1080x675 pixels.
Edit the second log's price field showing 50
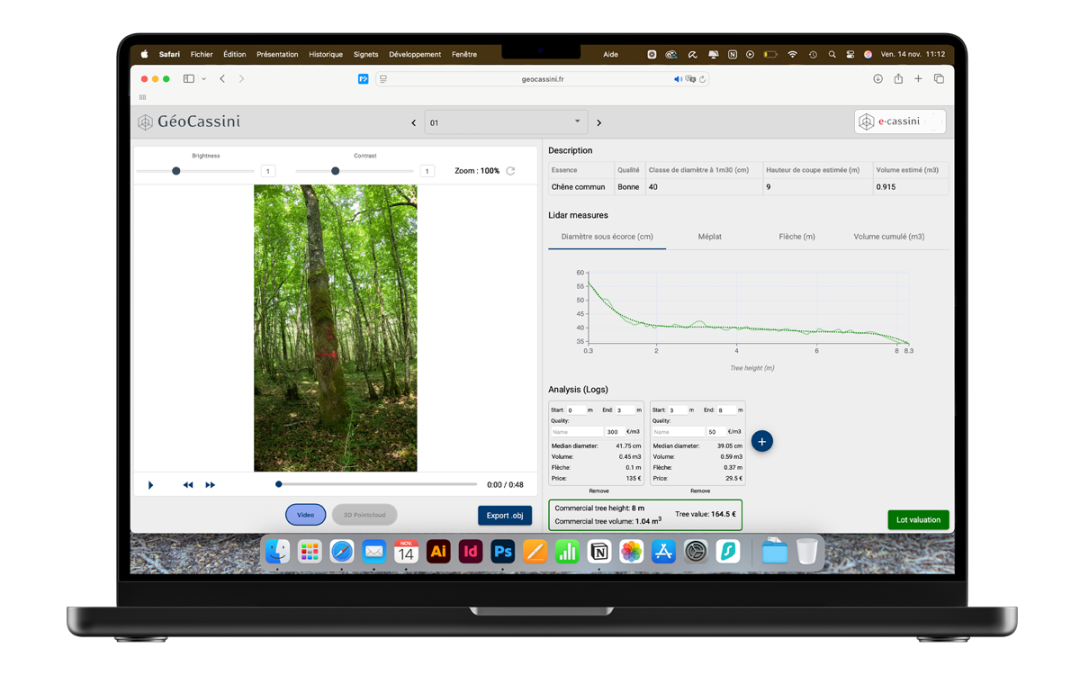pos(715,432)
